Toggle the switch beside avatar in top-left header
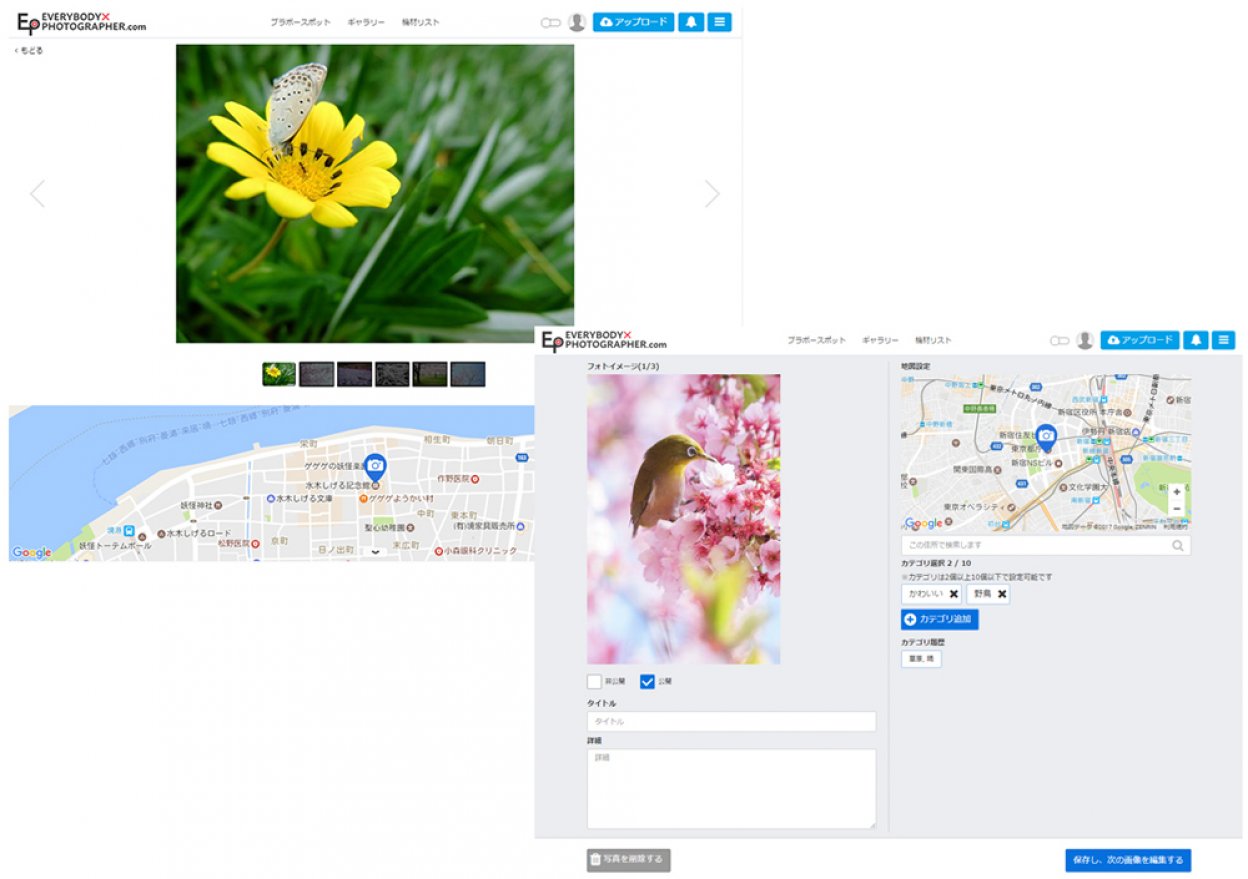This screenshot has height=879, width=1248. (x=550, y=22)
